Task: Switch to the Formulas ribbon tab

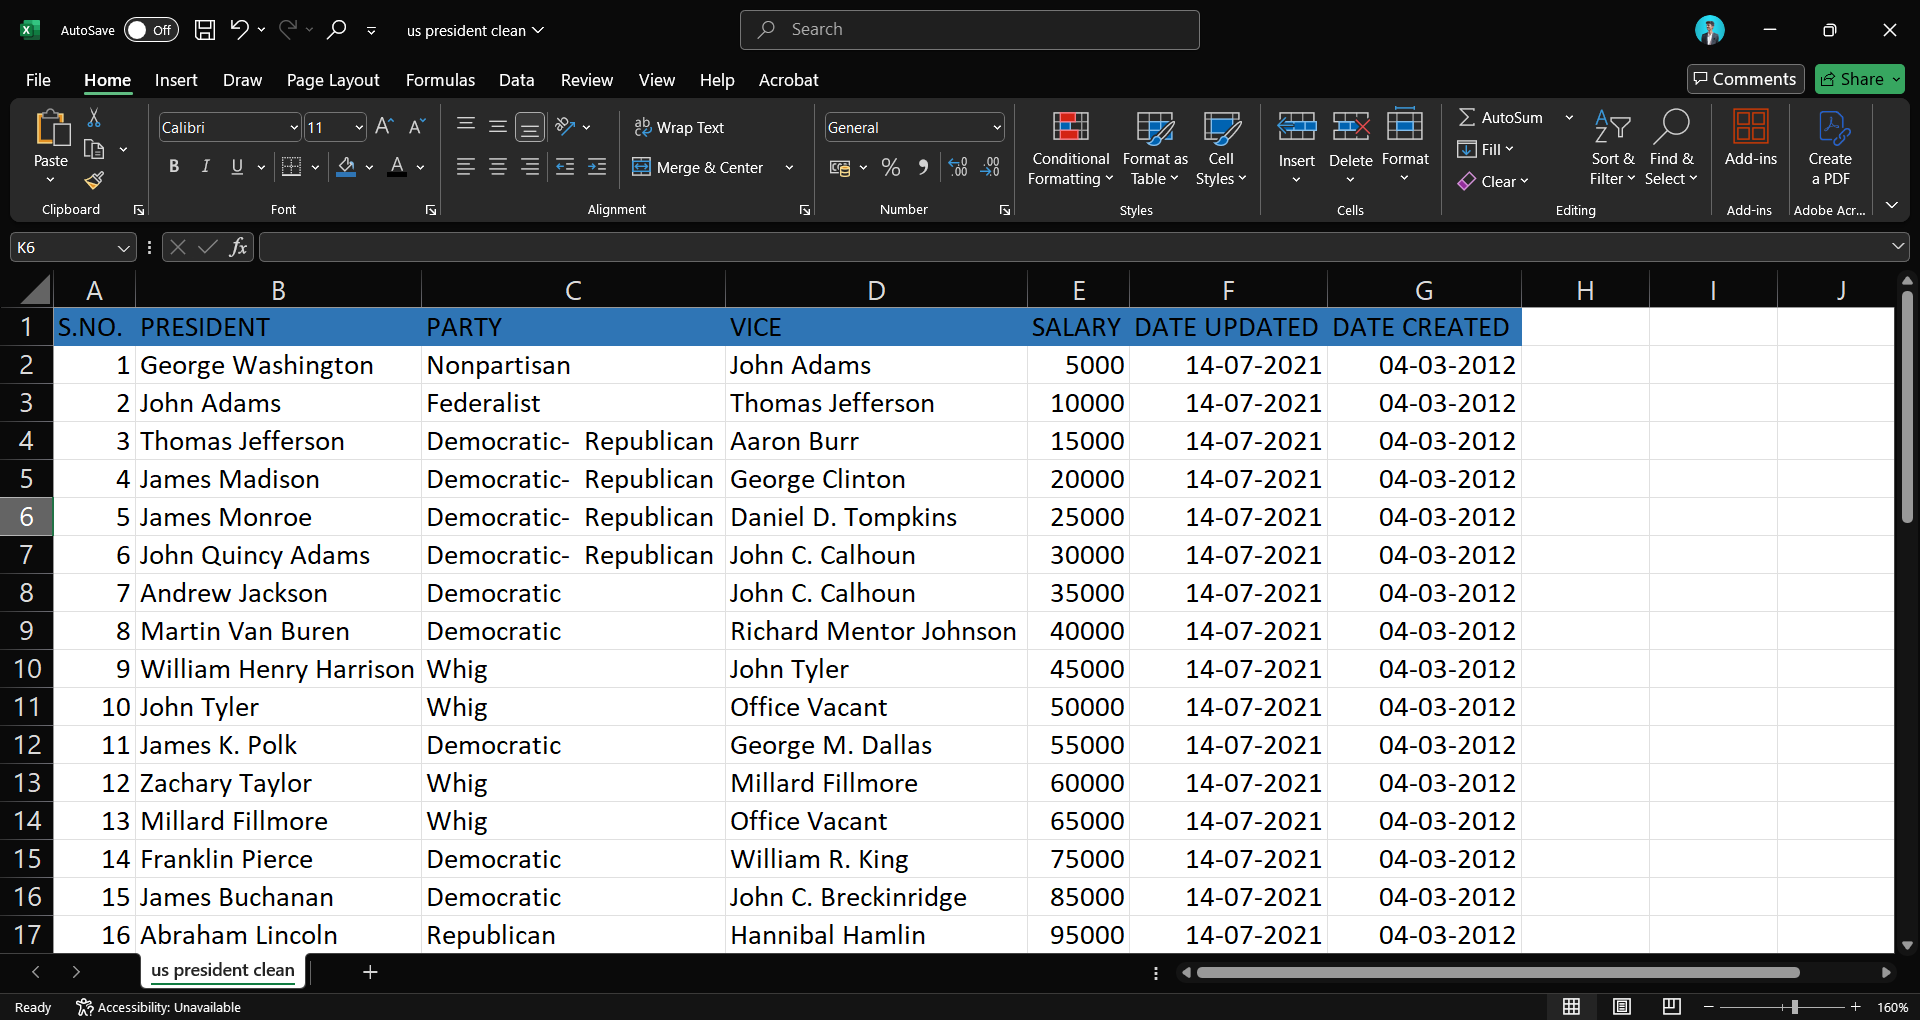Action: click(x=440, y=80)
